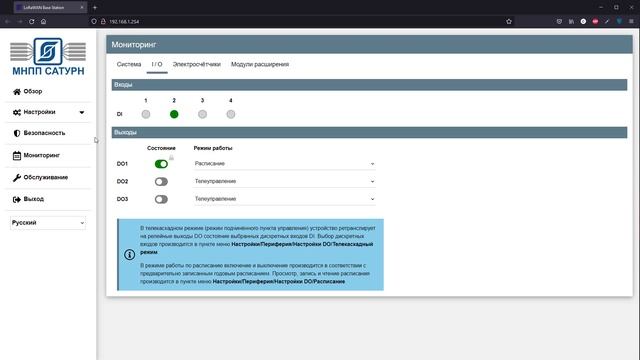Viewport: 640px width, 360px height.
Task: Click DI input indicator 1
Action: click(x=146, y=114)
